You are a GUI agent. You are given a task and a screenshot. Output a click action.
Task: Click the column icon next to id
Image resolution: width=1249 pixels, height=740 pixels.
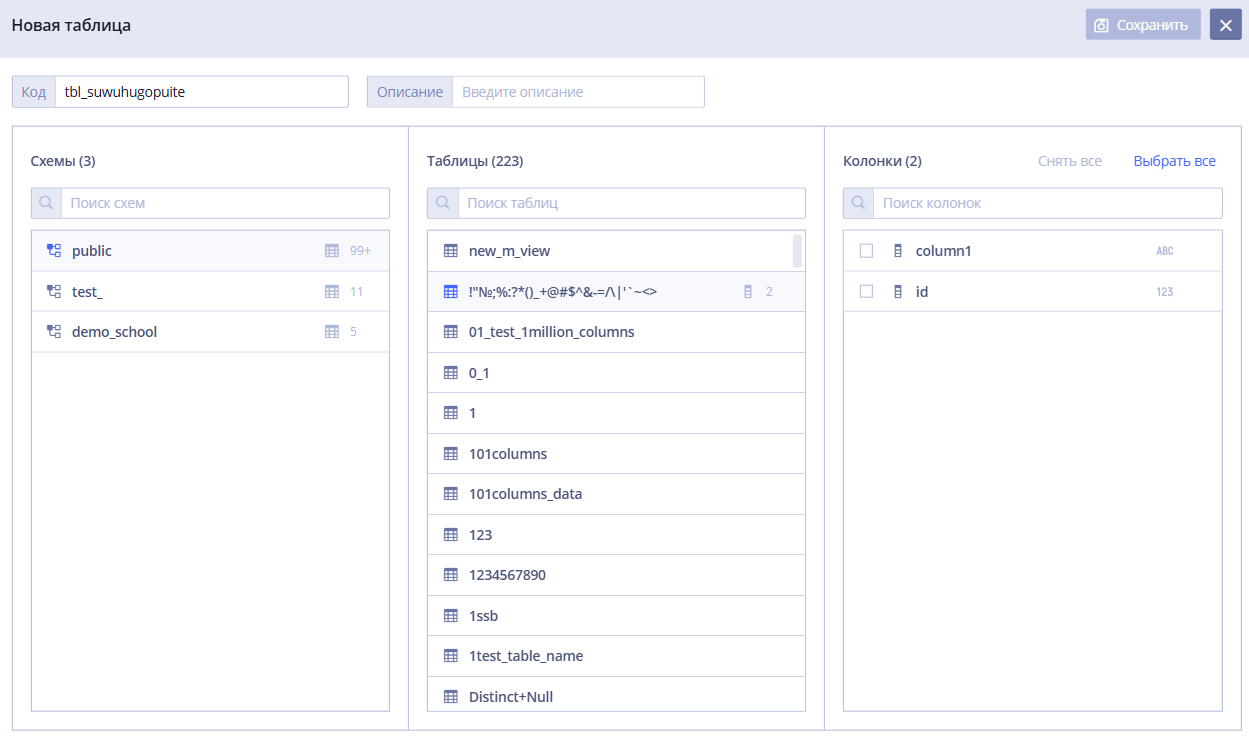(897, 292)
